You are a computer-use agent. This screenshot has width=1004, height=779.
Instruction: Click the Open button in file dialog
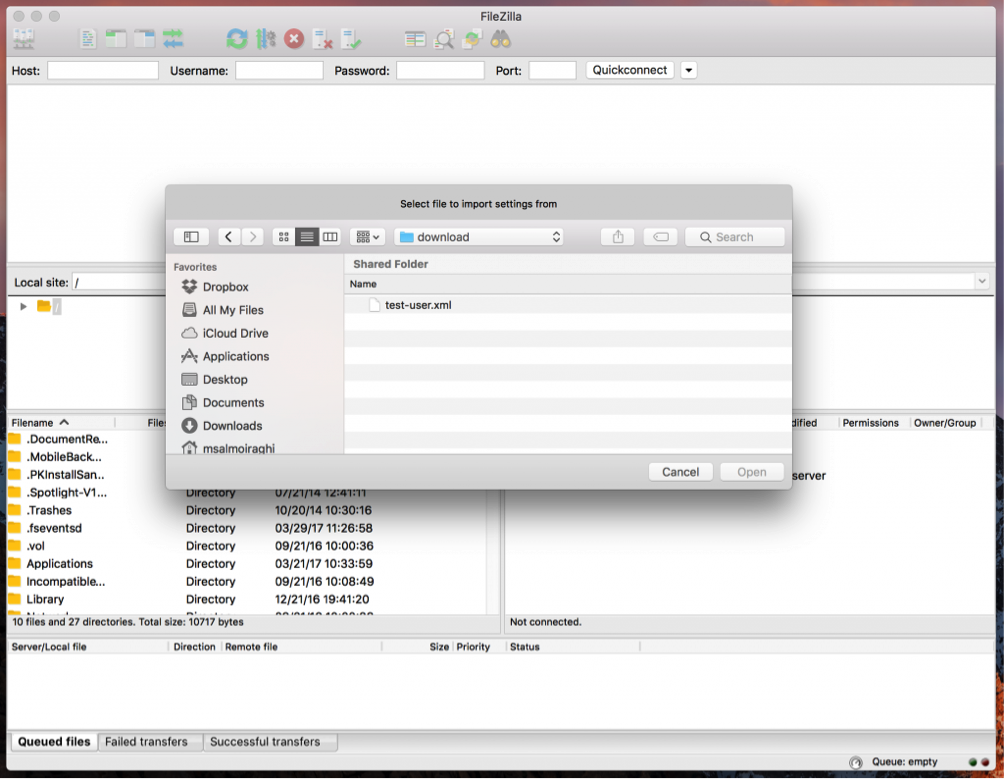click(752, 472)
